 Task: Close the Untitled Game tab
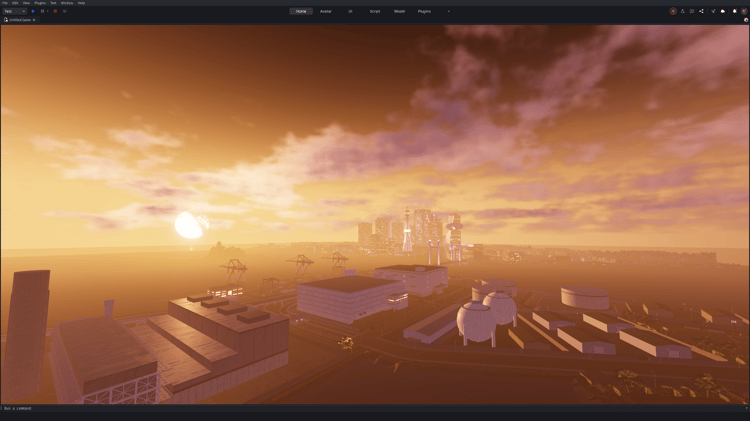click(x=34, y=20)
